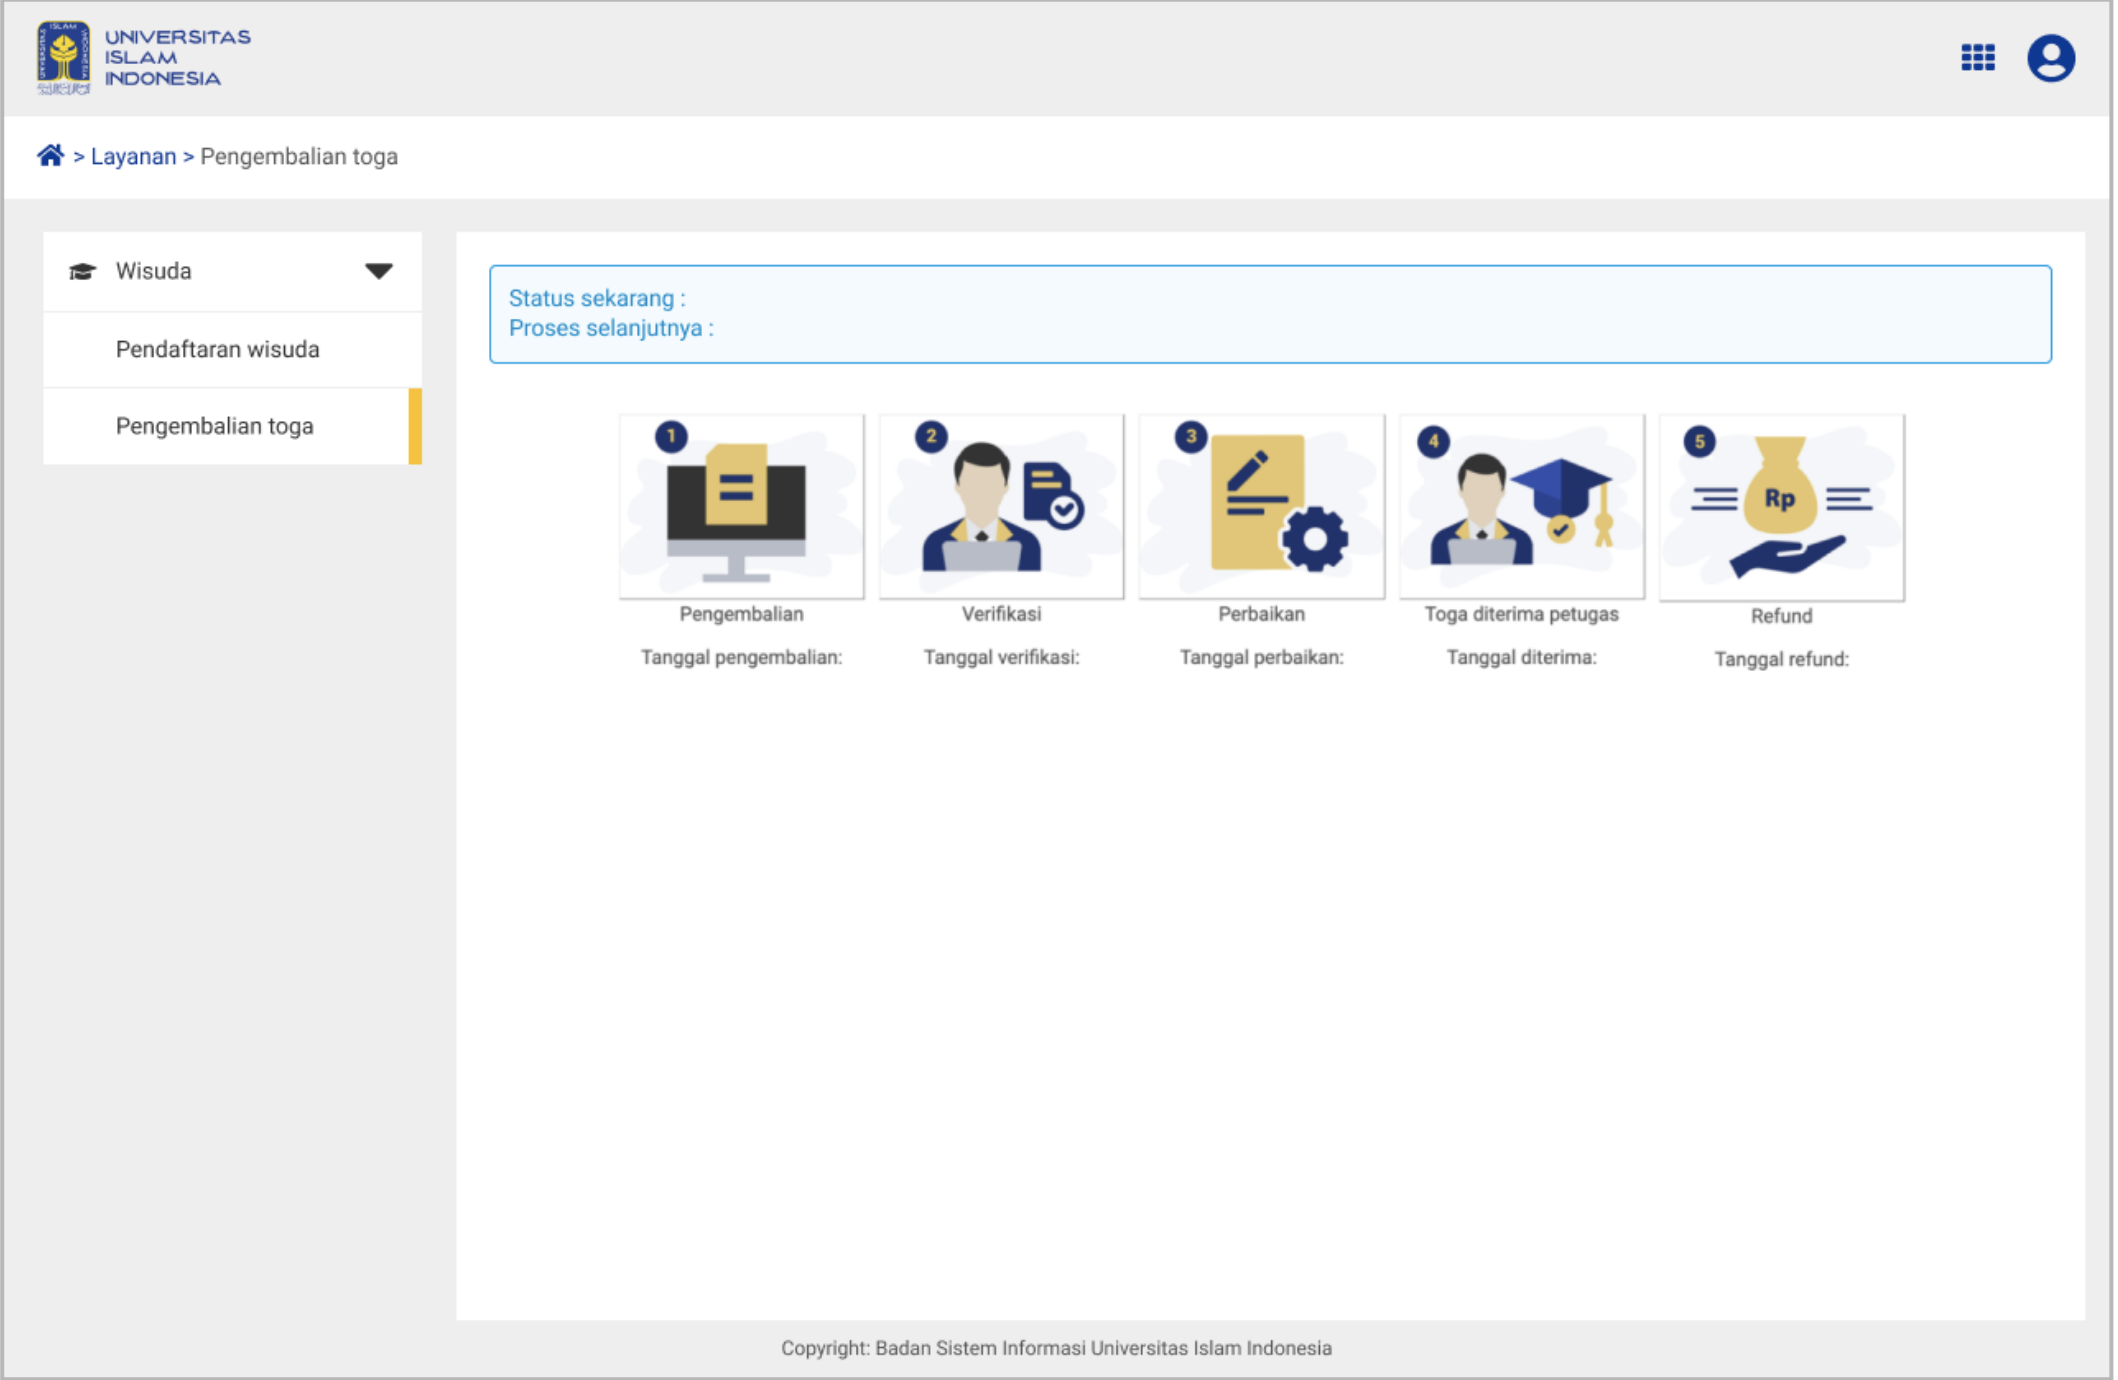
Task: Click Pengembalian toga breadcrumb text
Action: tap(298, 157)
